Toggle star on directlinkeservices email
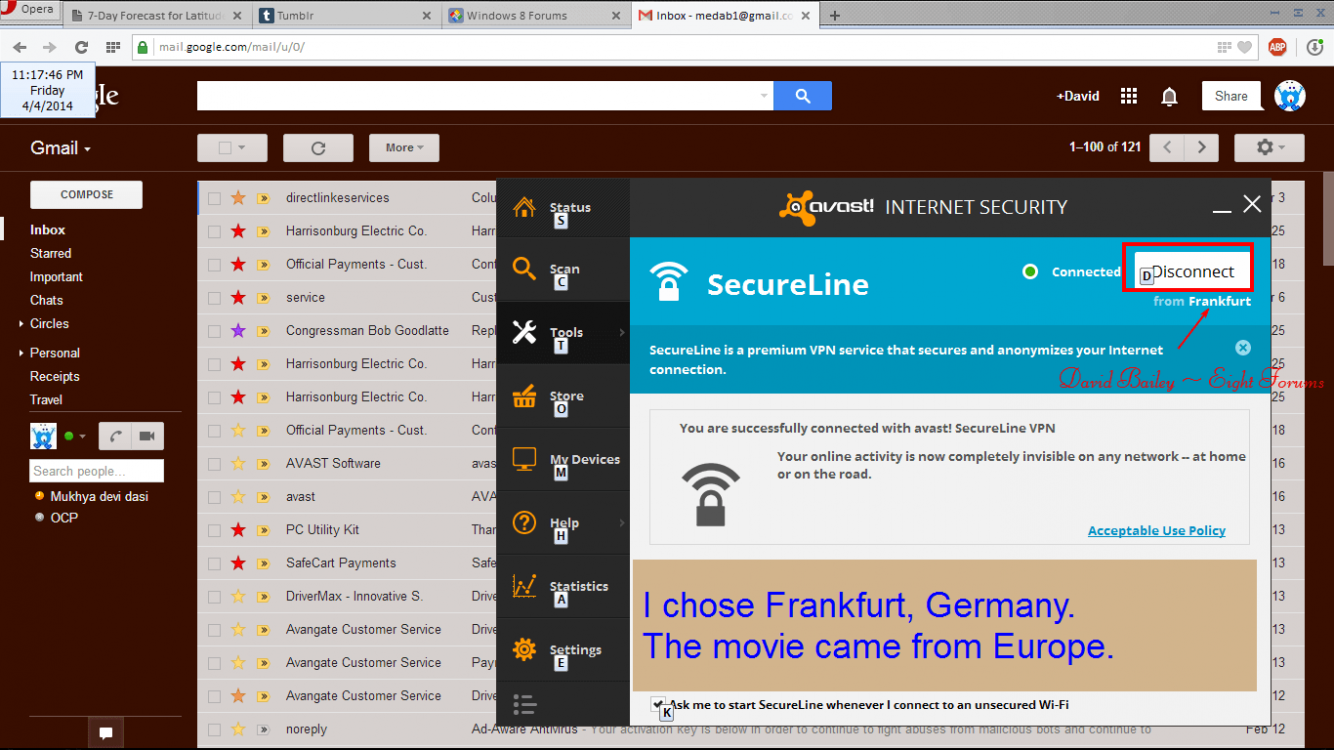The height and width of the screenshot is (750, 1334). (238, 198)
